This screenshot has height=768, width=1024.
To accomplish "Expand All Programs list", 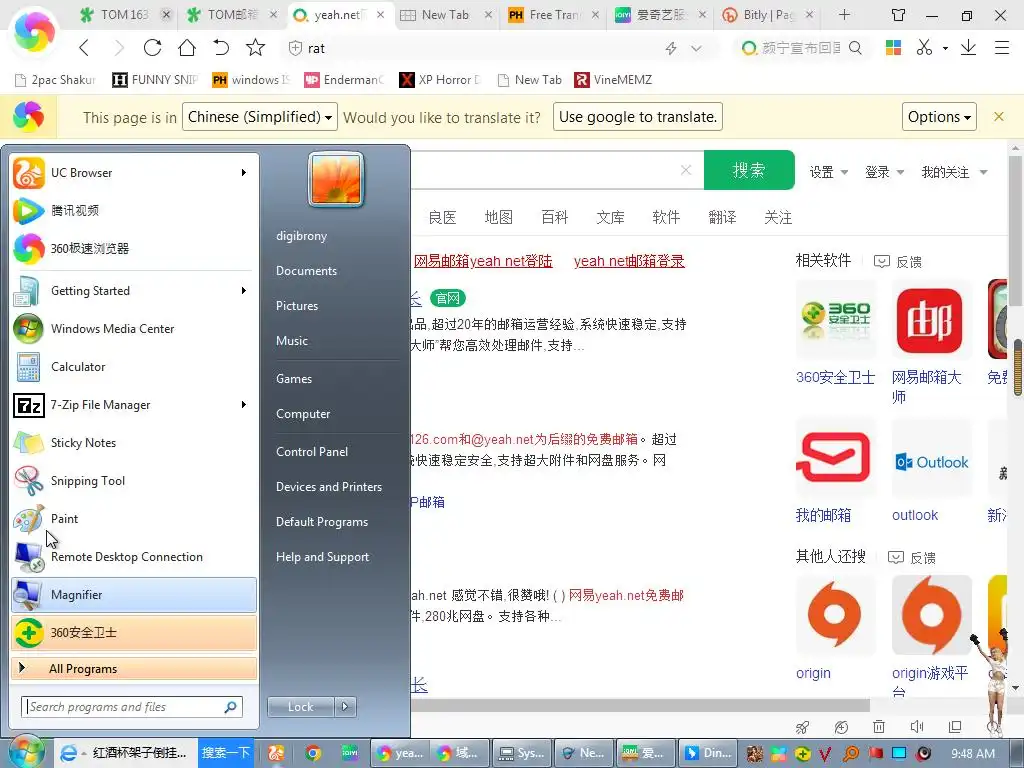I will pyautogui.click(x=134, y=669).
